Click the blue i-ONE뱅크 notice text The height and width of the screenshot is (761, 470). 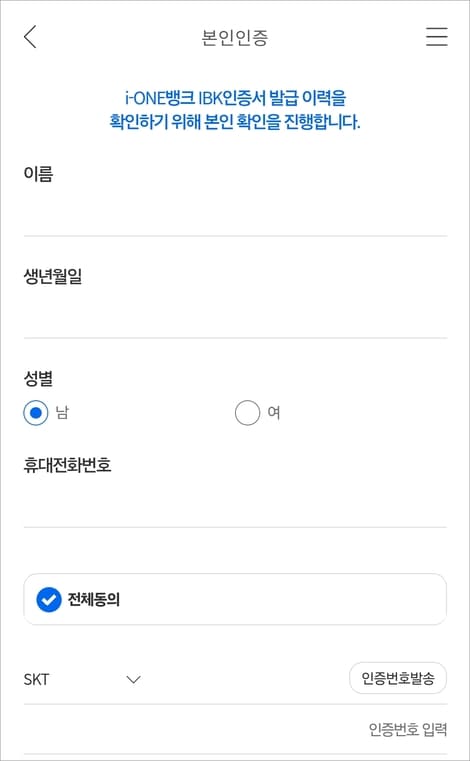click(x=235, y=110)
